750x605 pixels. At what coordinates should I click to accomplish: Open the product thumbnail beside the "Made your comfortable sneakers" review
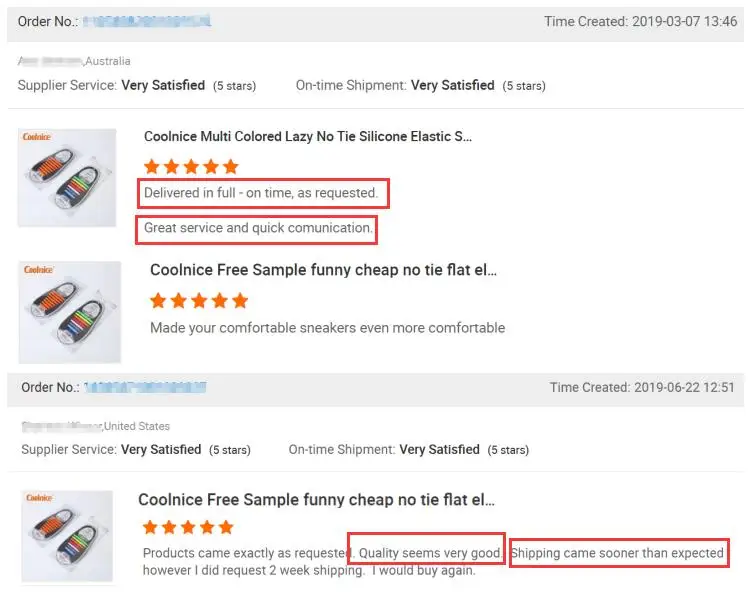pyautogui.click(x=70, y=311)
